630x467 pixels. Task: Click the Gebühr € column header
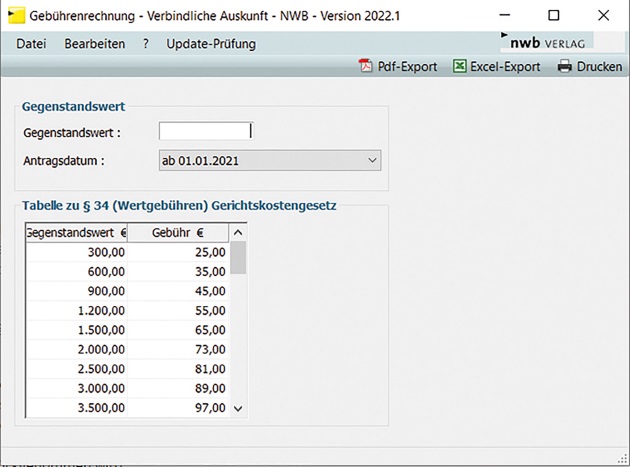pyautogui.click(x=178, y=232)
